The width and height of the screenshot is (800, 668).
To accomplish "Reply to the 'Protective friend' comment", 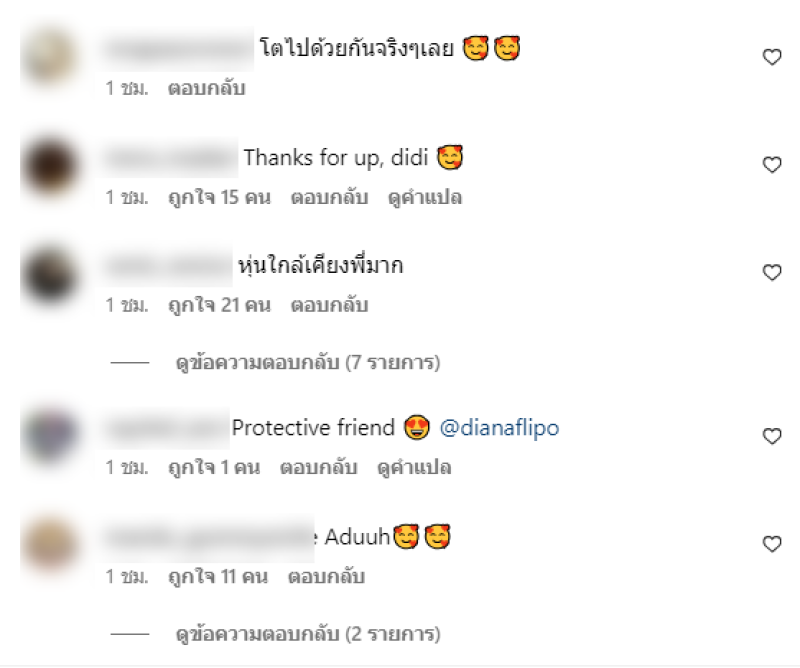I will click(318, 467).
